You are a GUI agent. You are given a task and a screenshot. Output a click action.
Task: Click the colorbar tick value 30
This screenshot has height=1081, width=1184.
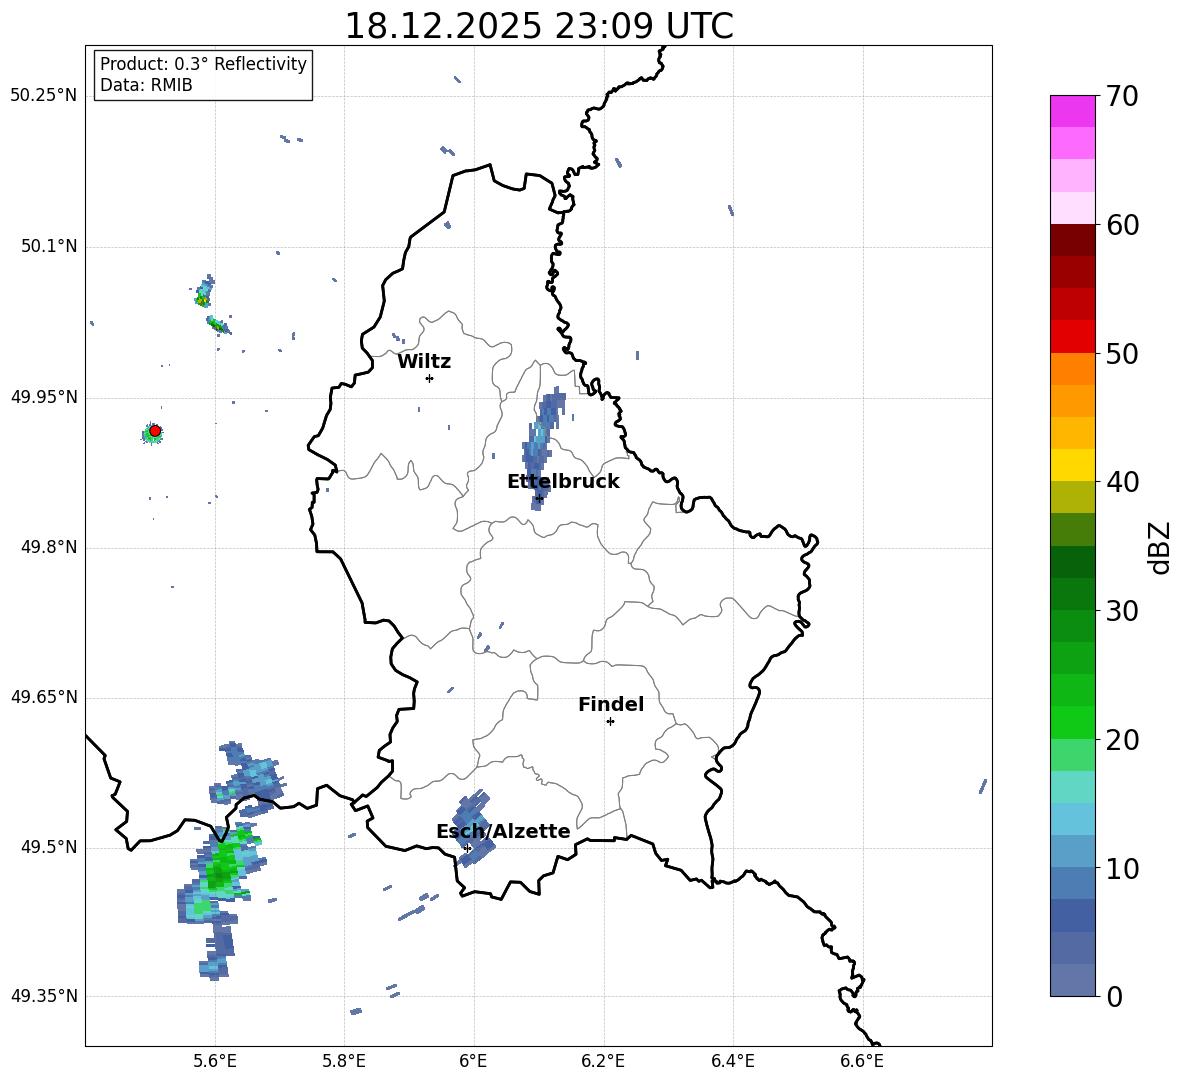pos(1122,611)
